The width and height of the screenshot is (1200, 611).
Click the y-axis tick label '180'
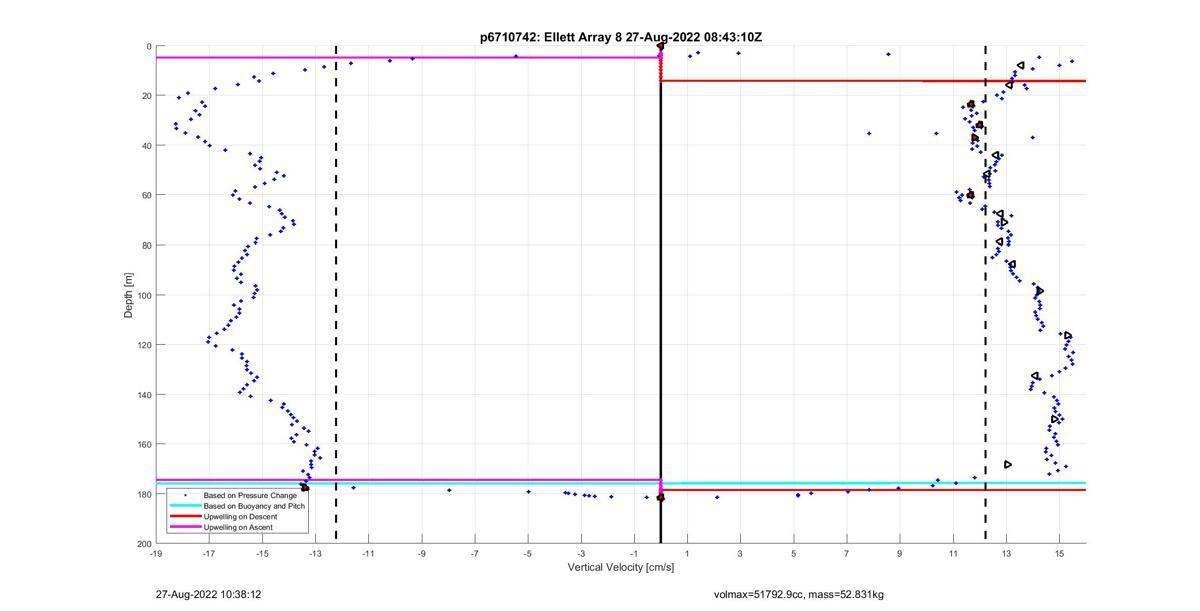(144, 494)
